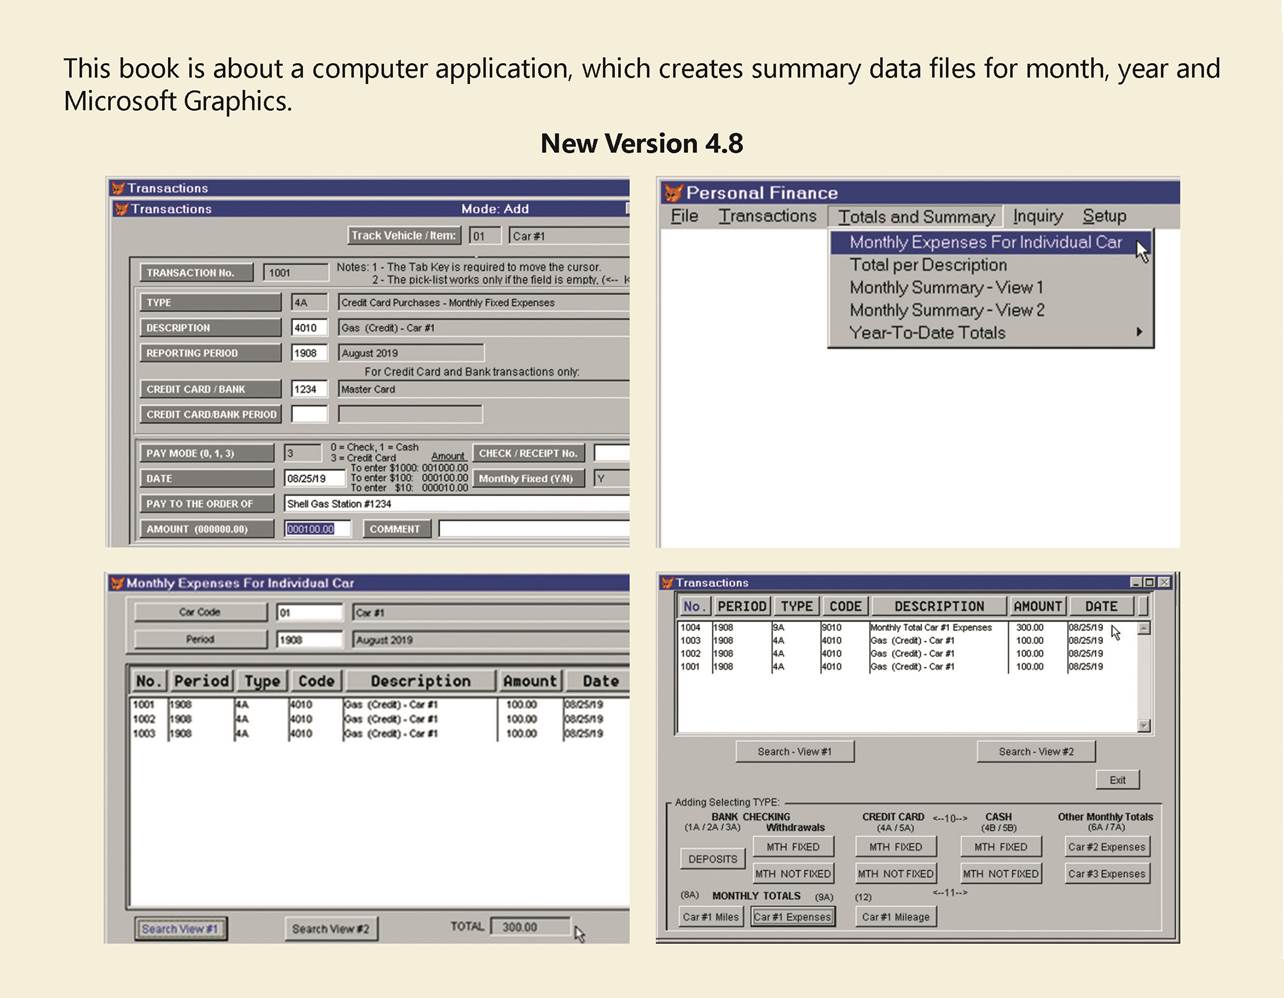Click the DEPOSITS button
Viewport: 1284px width, 998px height.
(713, 859)
